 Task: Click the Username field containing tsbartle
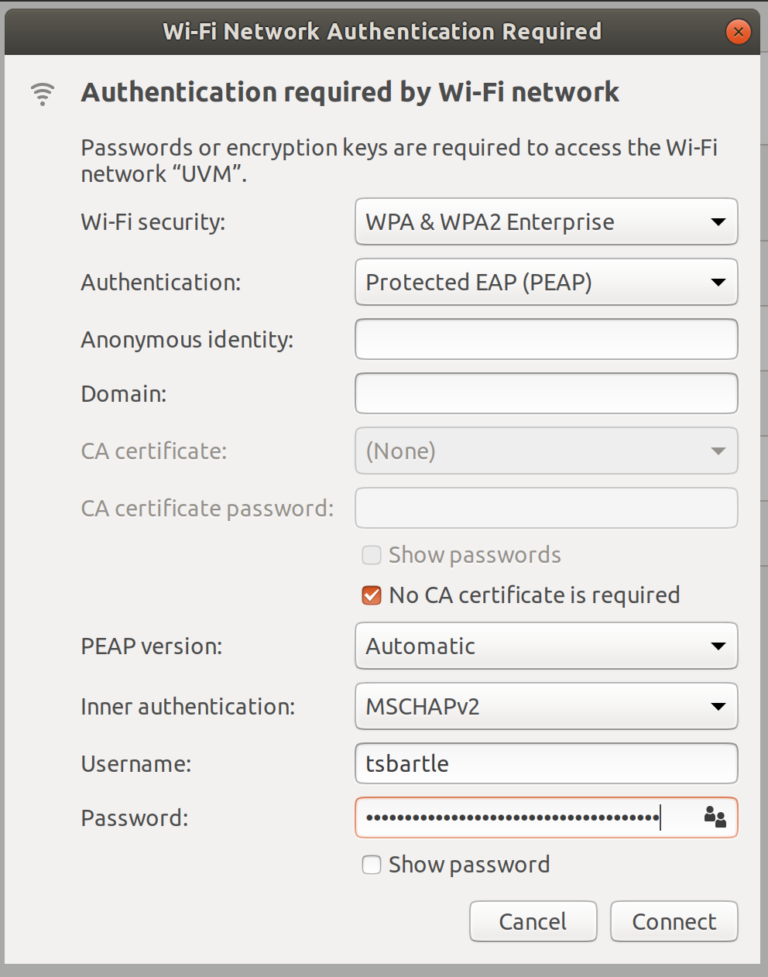coord(546,763)
